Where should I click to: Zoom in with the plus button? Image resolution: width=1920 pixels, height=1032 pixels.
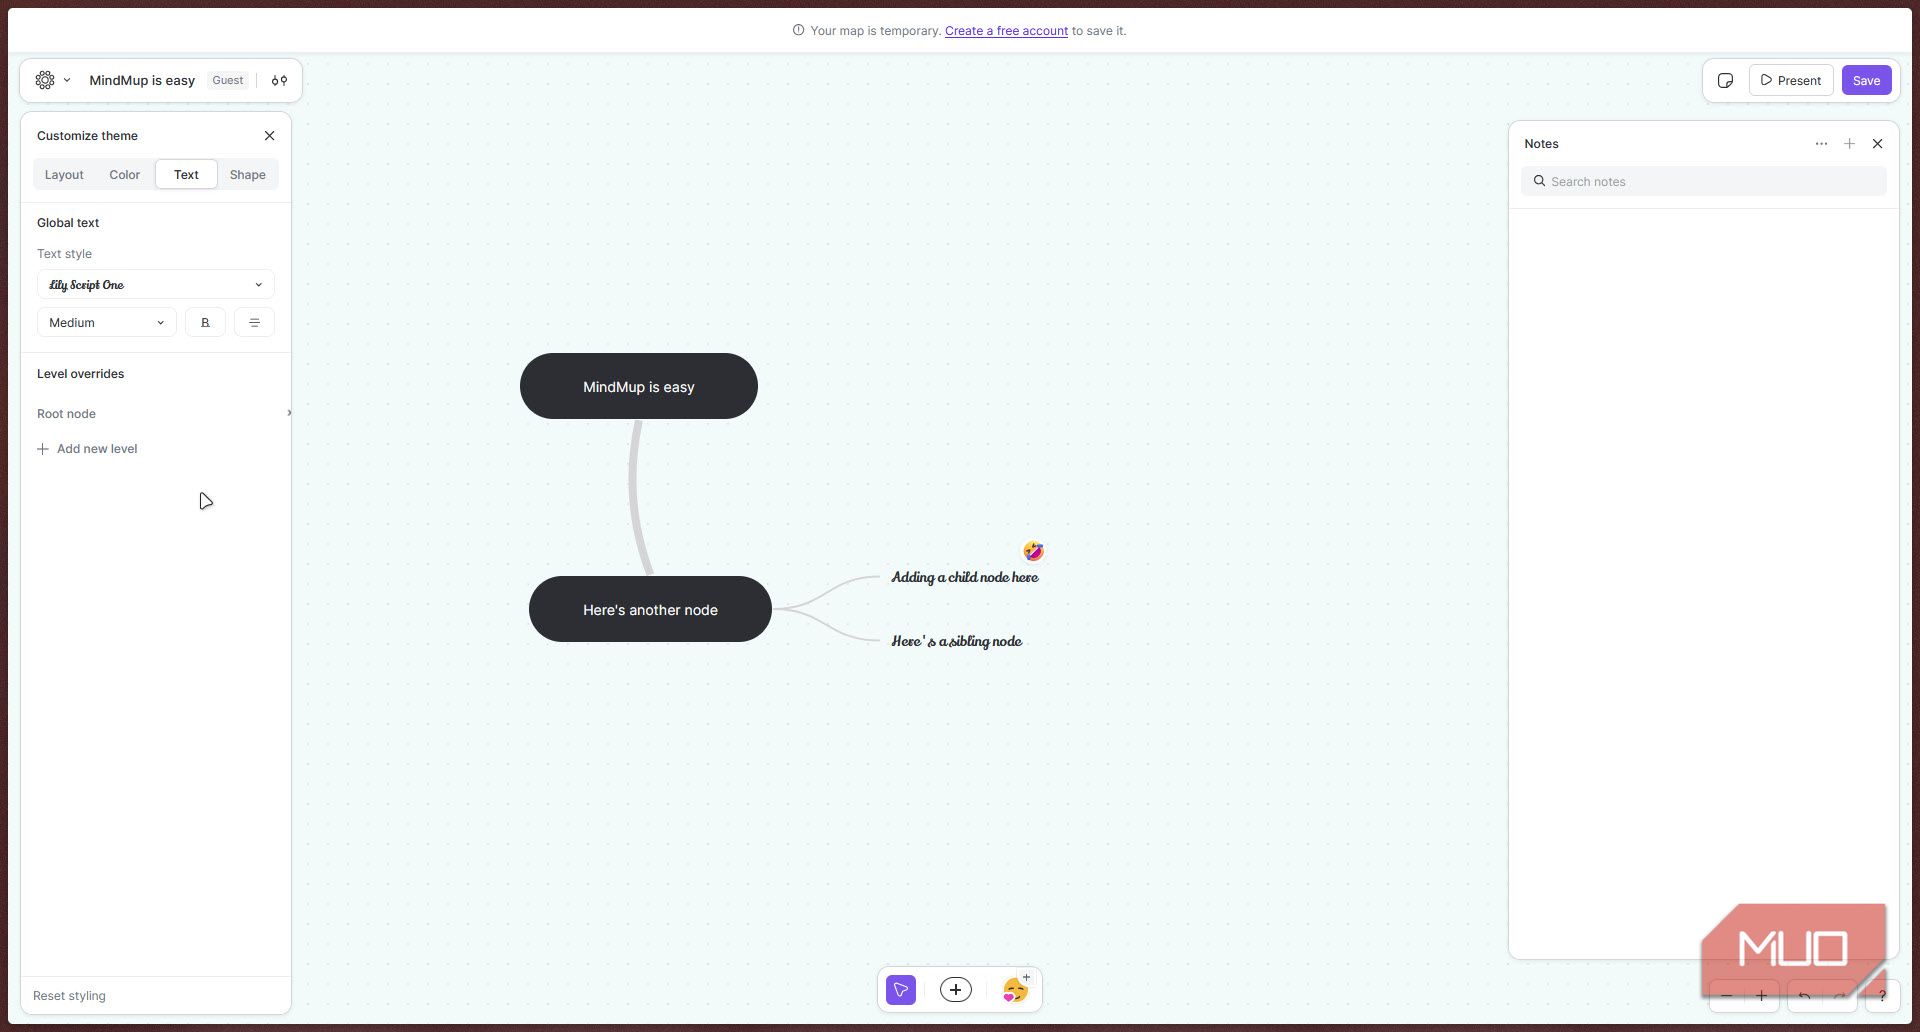[1762, 996]
